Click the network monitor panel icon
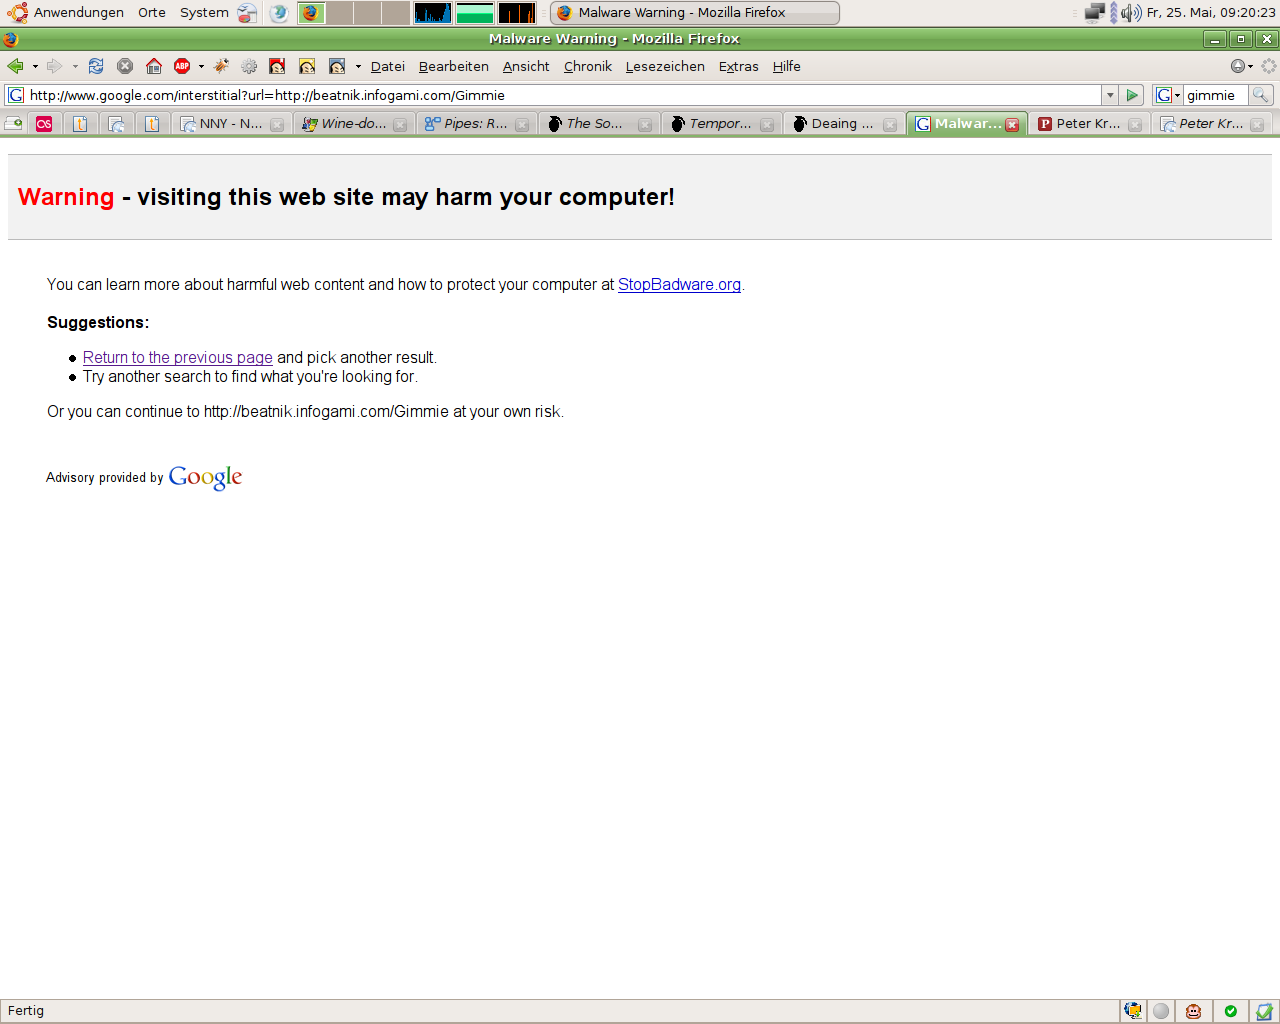 click(x=1096, y=13)
